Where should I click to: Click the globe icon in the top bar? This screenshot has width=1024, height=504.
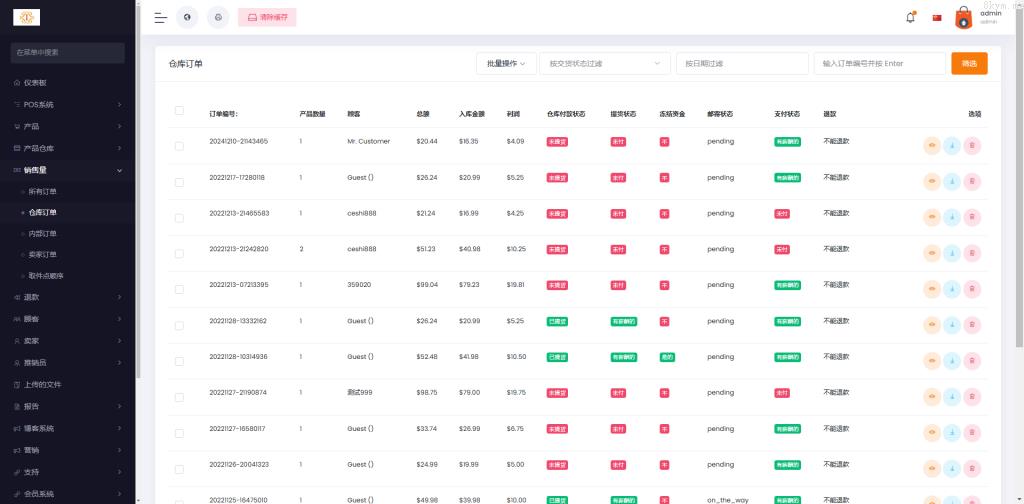pos(187,17)
